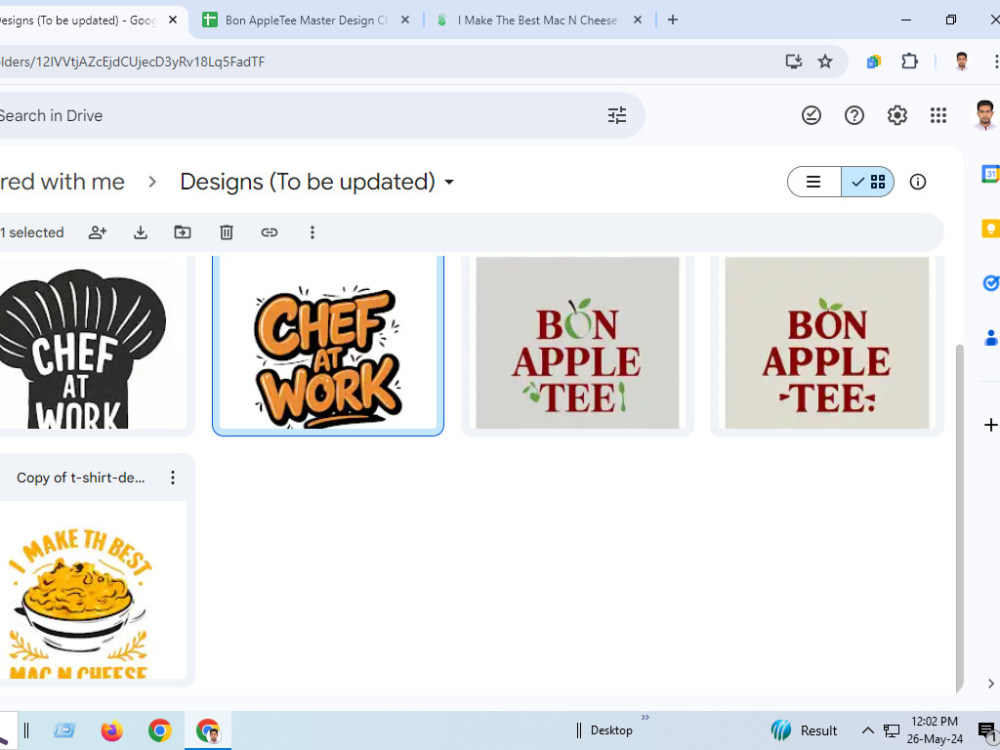1000x750 pixels.
Task: Open Google Chrome taskbar icon
Action: pos(159,730)
